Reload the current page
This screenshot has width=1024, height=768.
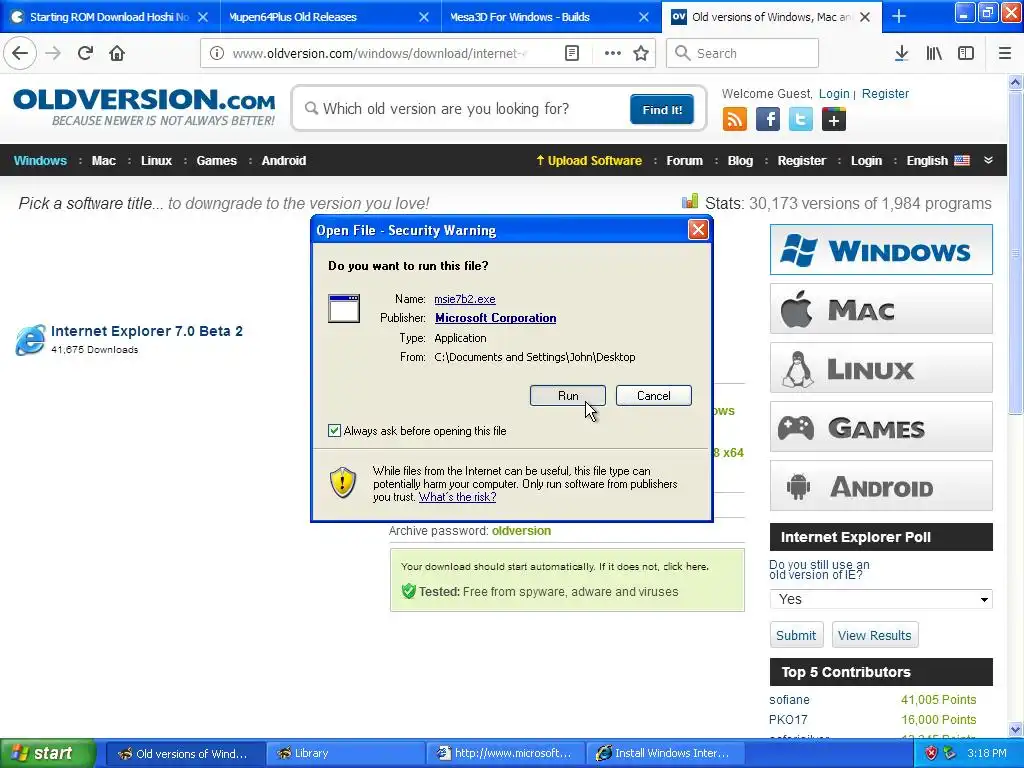[x=85, y=53]
